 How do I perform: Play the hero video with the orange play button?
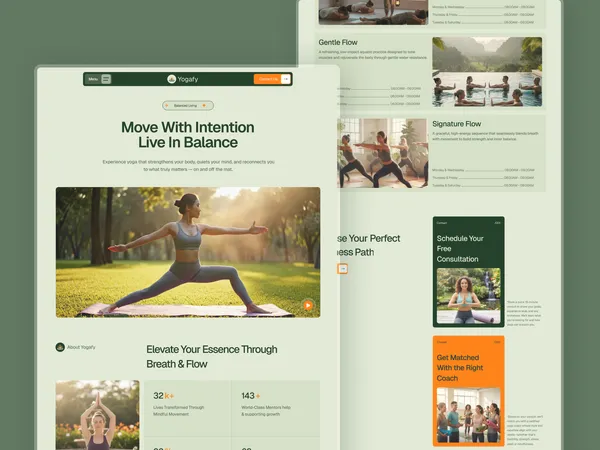(x=308, y=305)
